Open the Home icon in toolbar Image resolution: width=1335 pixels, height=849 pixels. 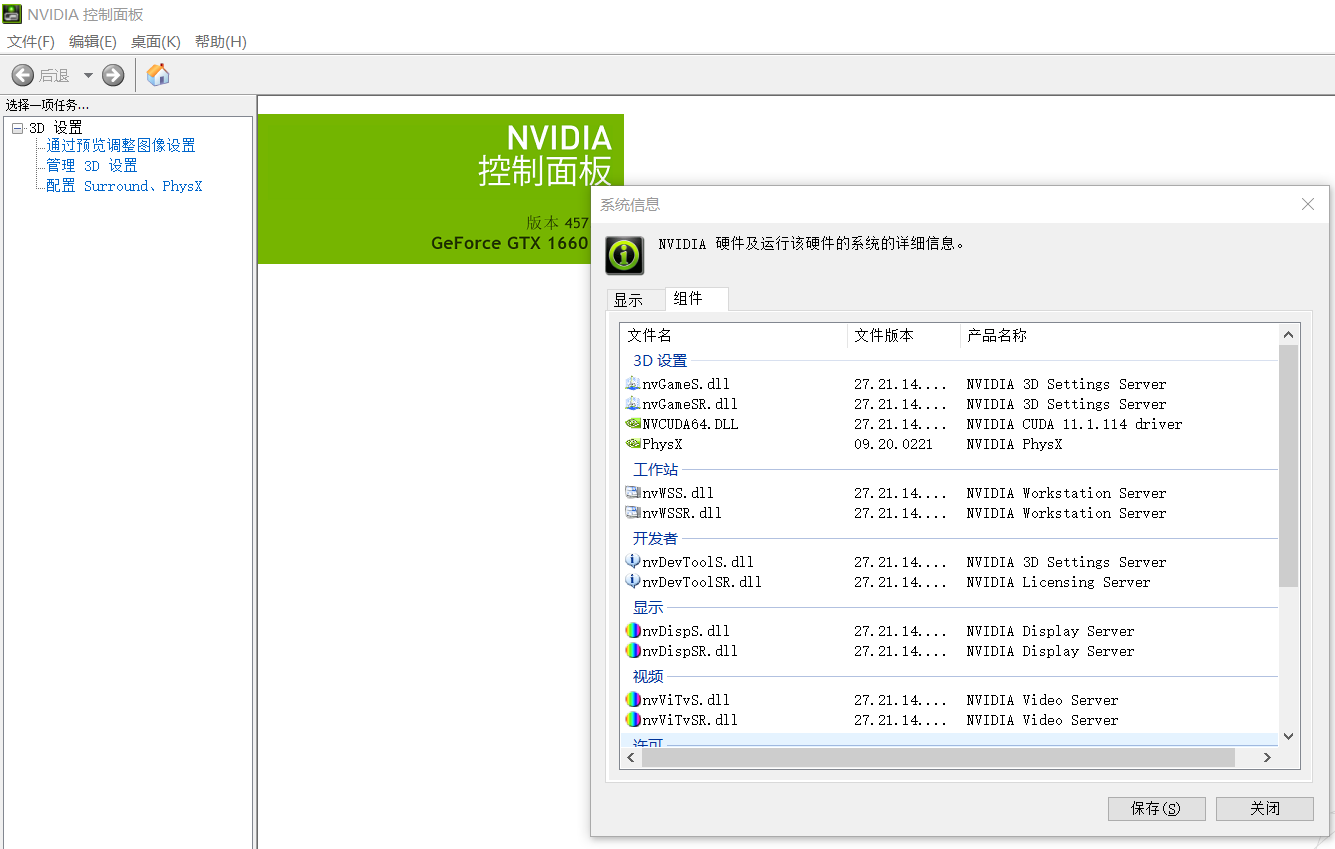[158, 74]
